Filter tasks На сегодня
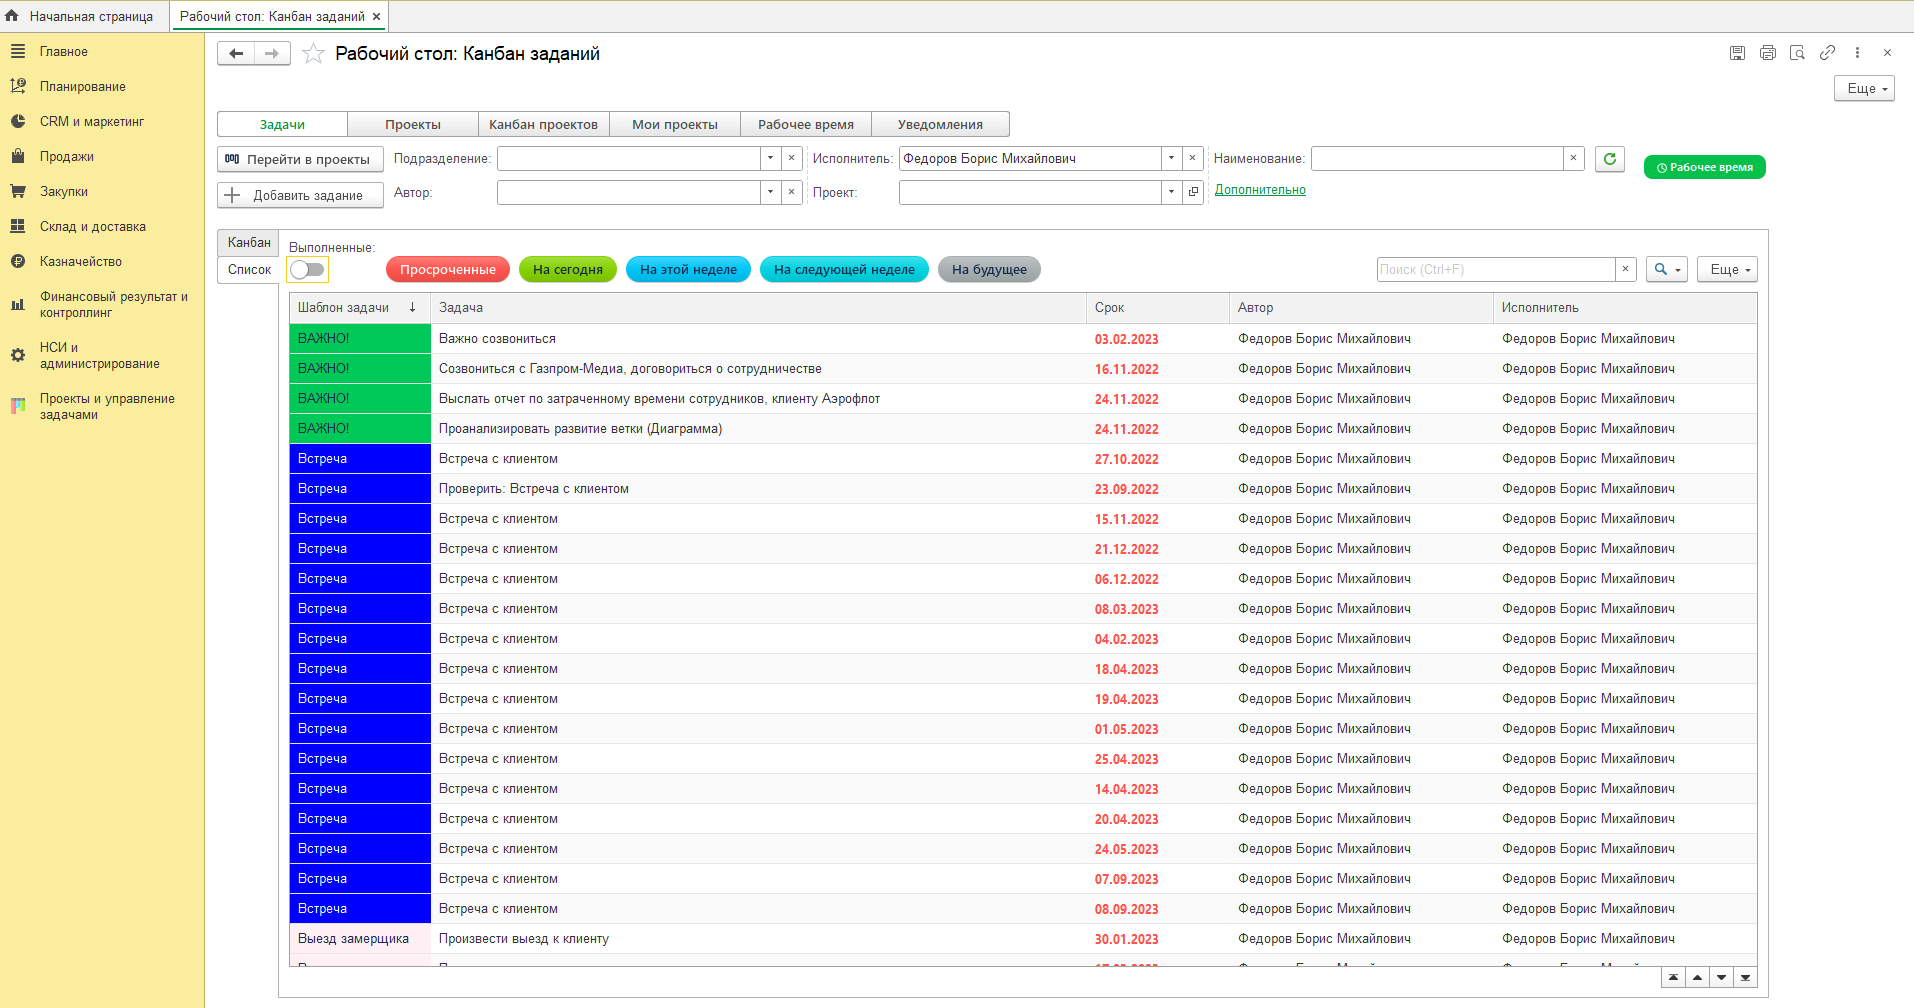1914x1008 pixels. (568, 269)
